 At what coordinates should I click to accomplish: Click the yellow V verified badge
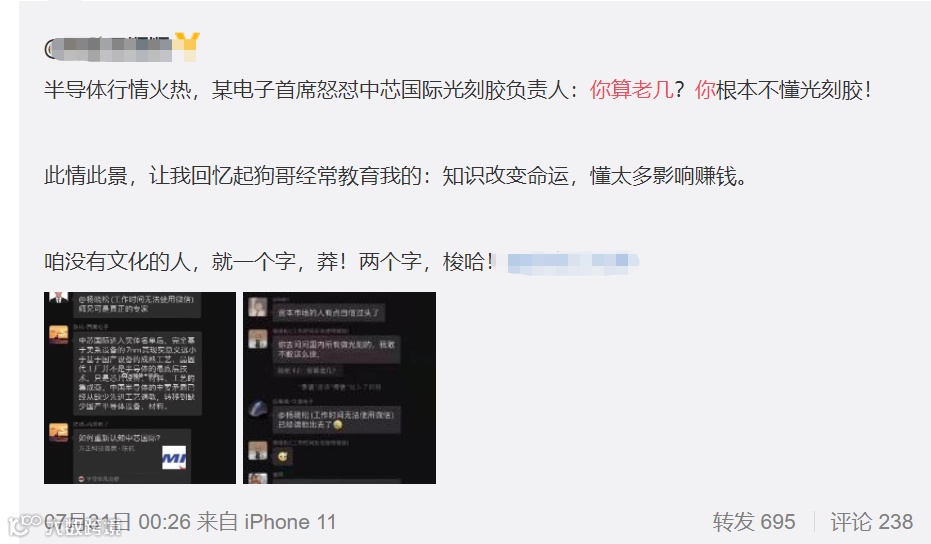[x=188, y=46]
